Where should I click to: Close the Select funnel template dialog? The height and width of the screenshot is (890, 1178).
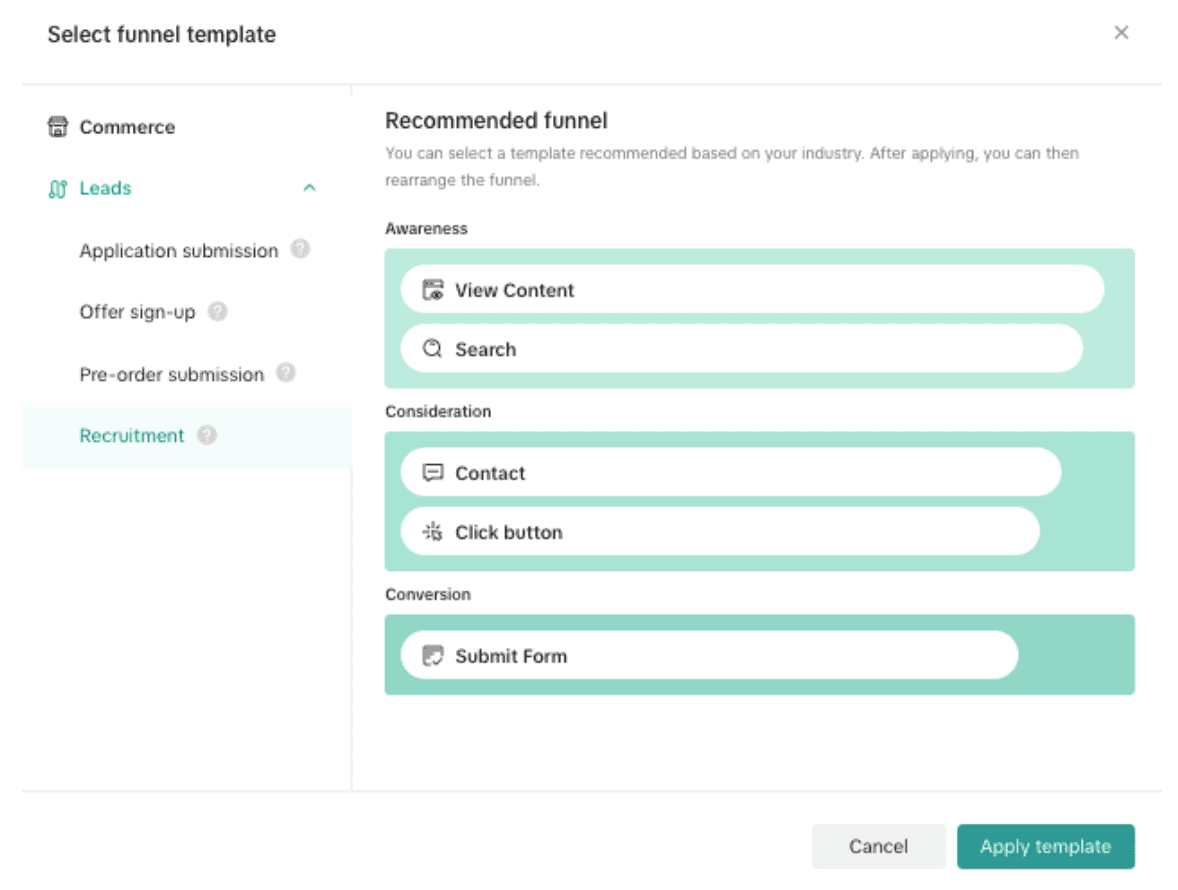(x=1121, y=32)
